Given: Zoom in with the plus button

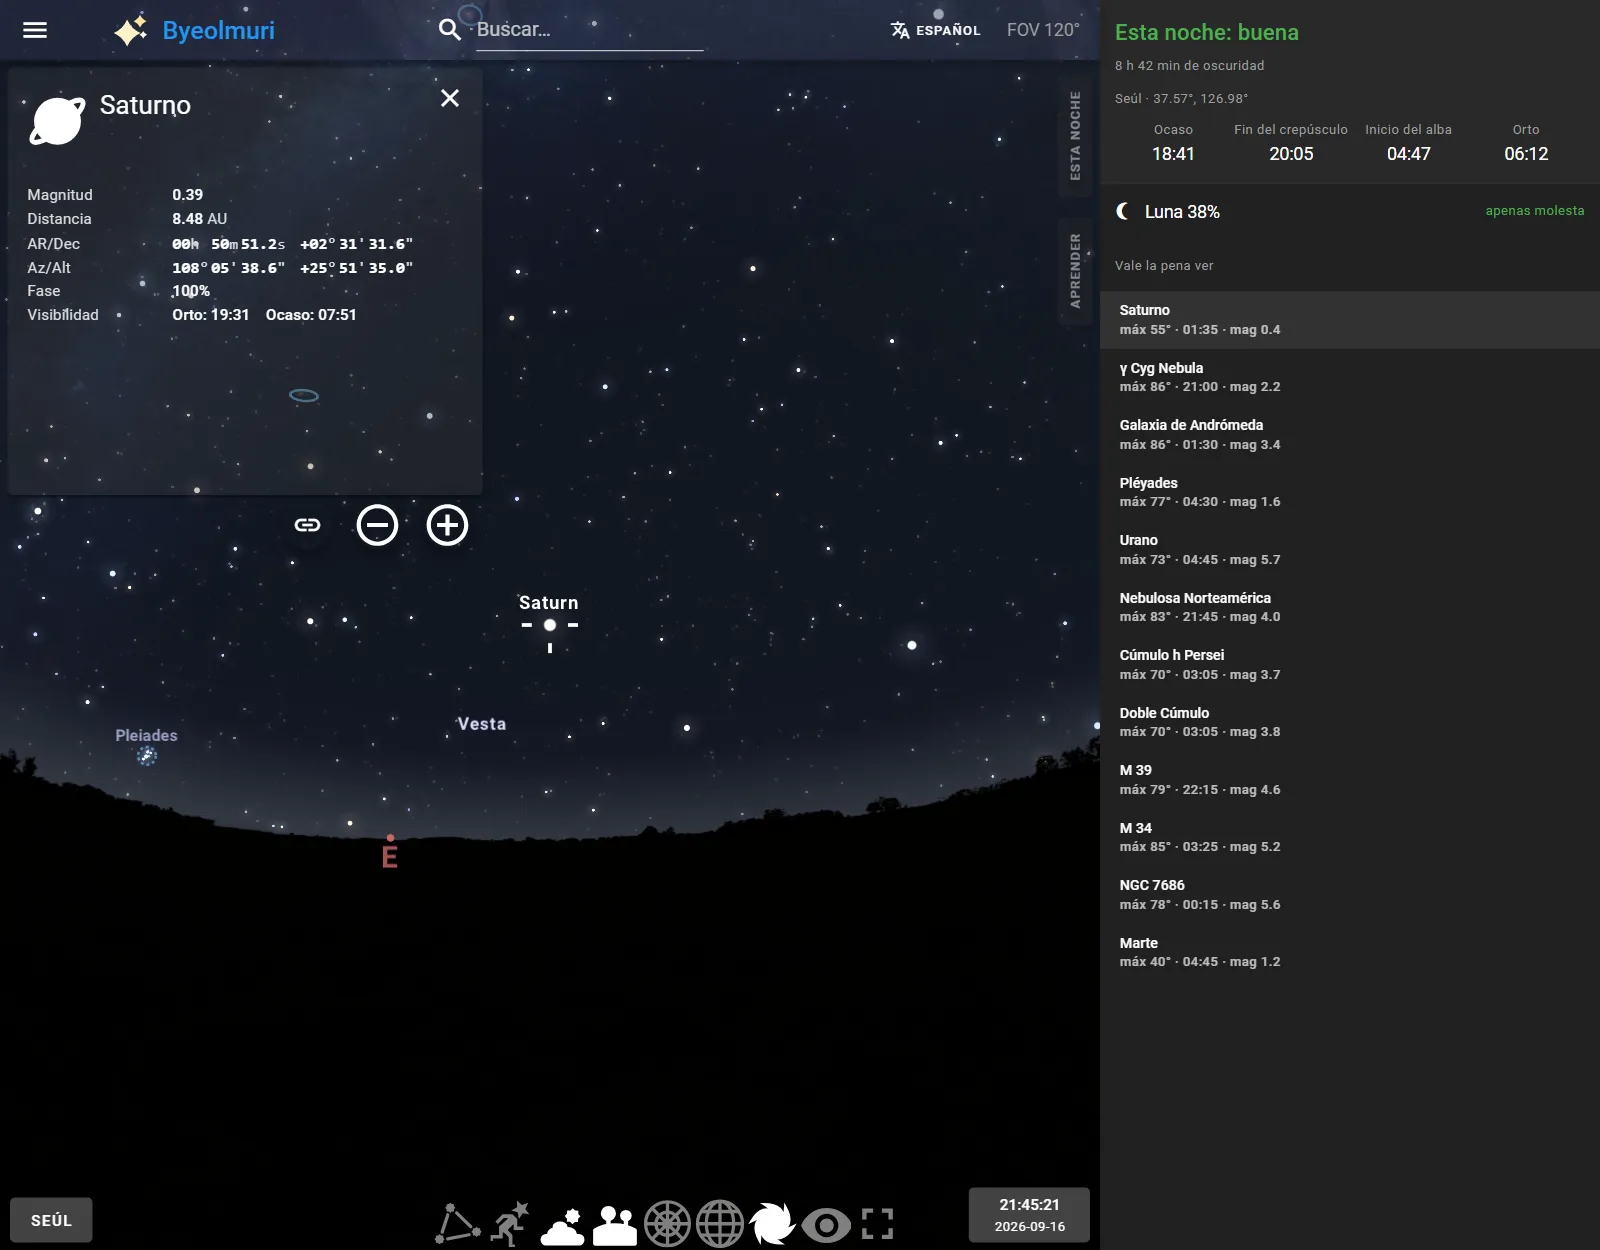Looking at the screenshot, I should click(x=447, y=525).
